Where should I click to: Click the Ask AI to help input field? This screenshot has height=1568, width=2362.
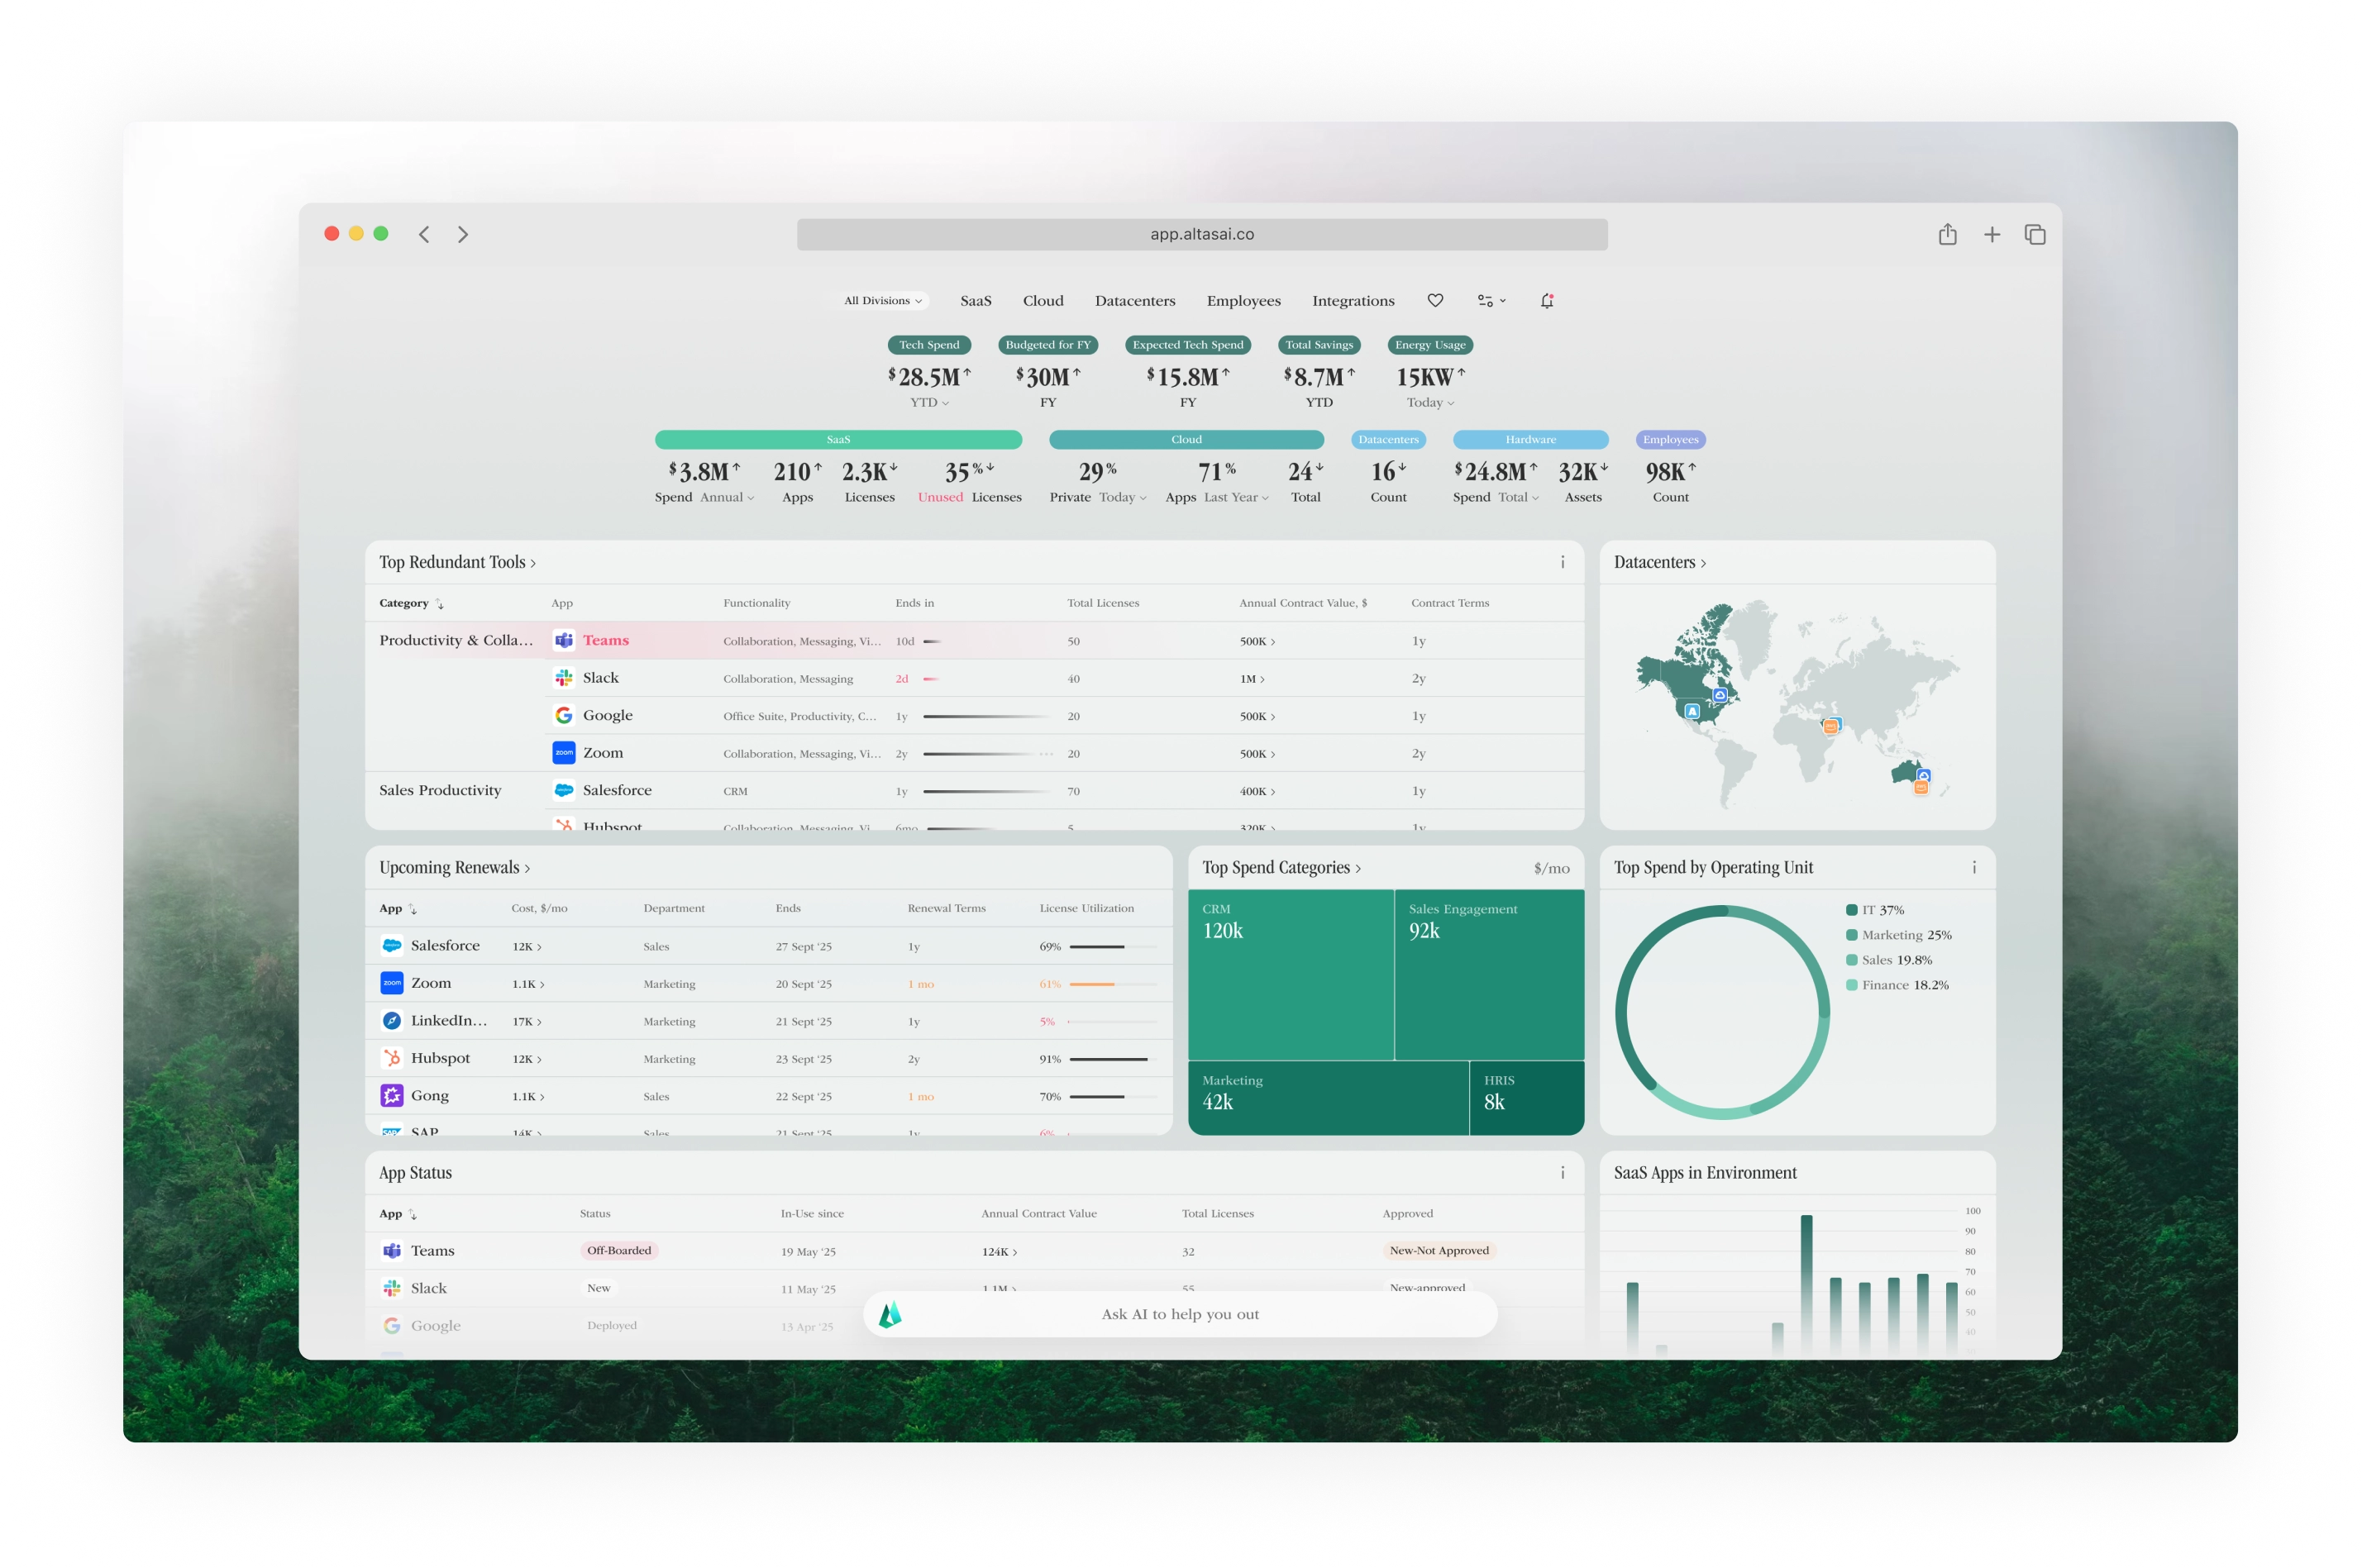coord(1180,1314)
